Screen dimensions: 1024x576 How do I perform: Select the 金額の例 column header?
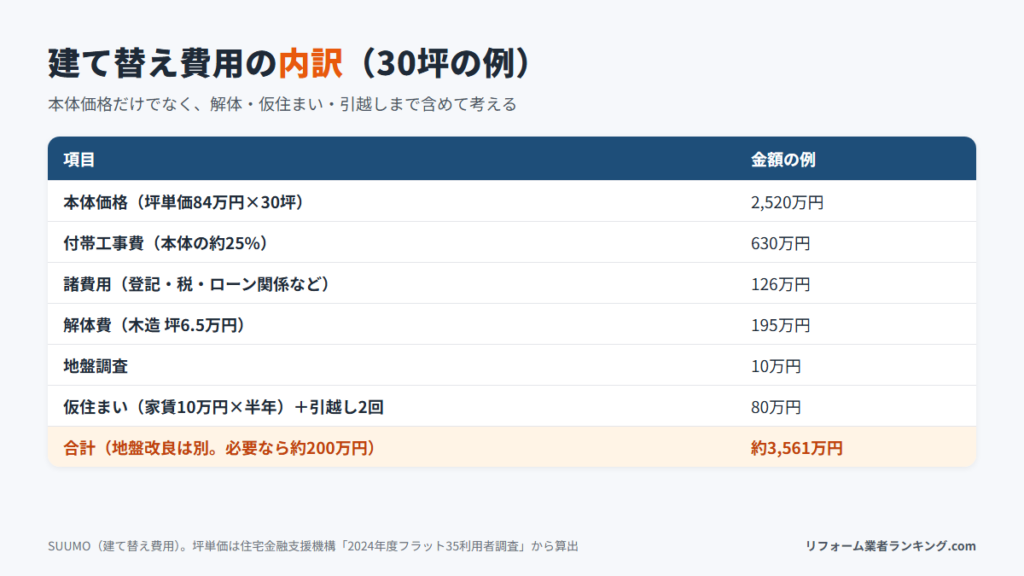tap(783, 159)
